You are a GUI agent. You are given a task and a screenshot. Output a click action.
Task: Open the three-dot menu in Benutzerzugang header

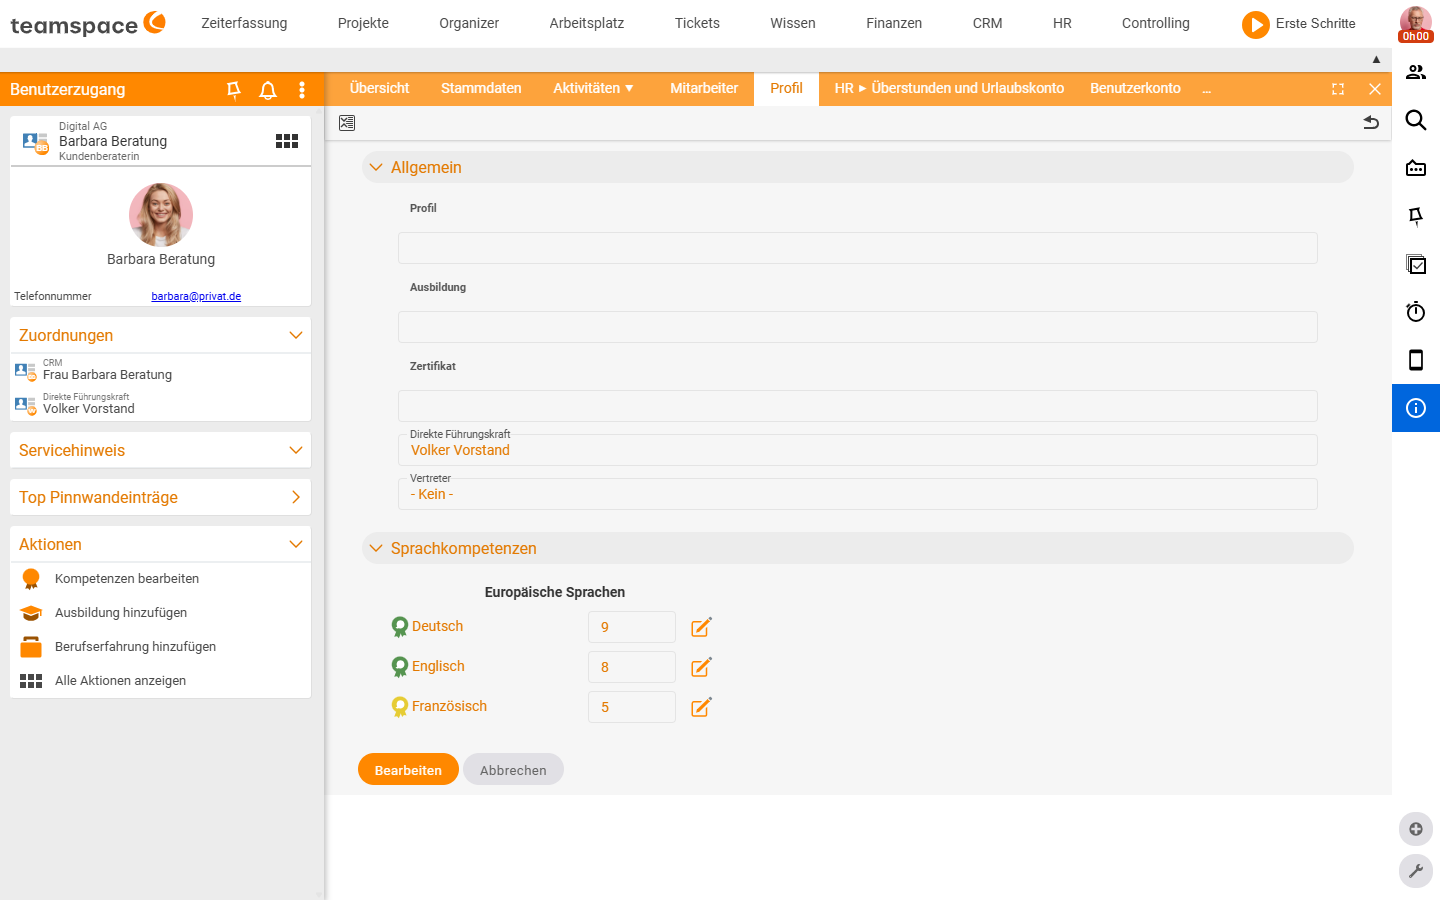[302, 90]
